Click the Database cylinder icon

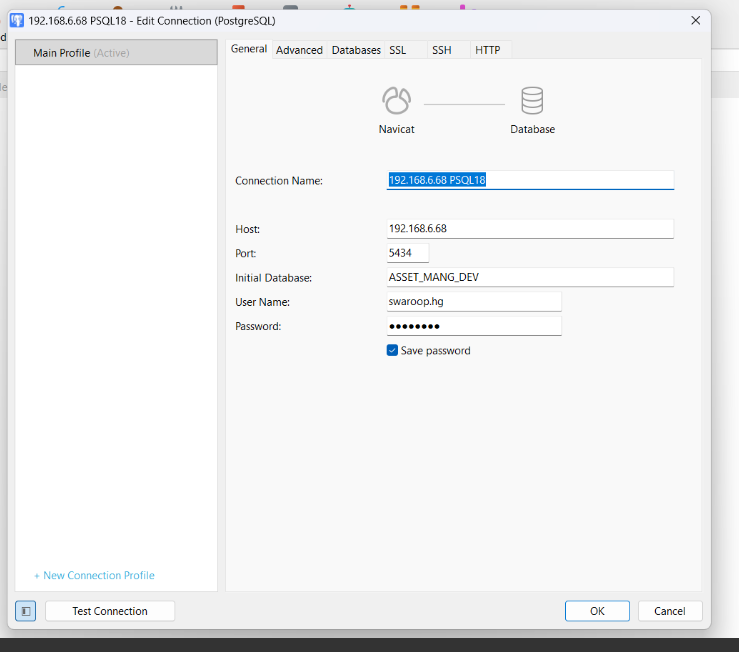coord(532,102)
